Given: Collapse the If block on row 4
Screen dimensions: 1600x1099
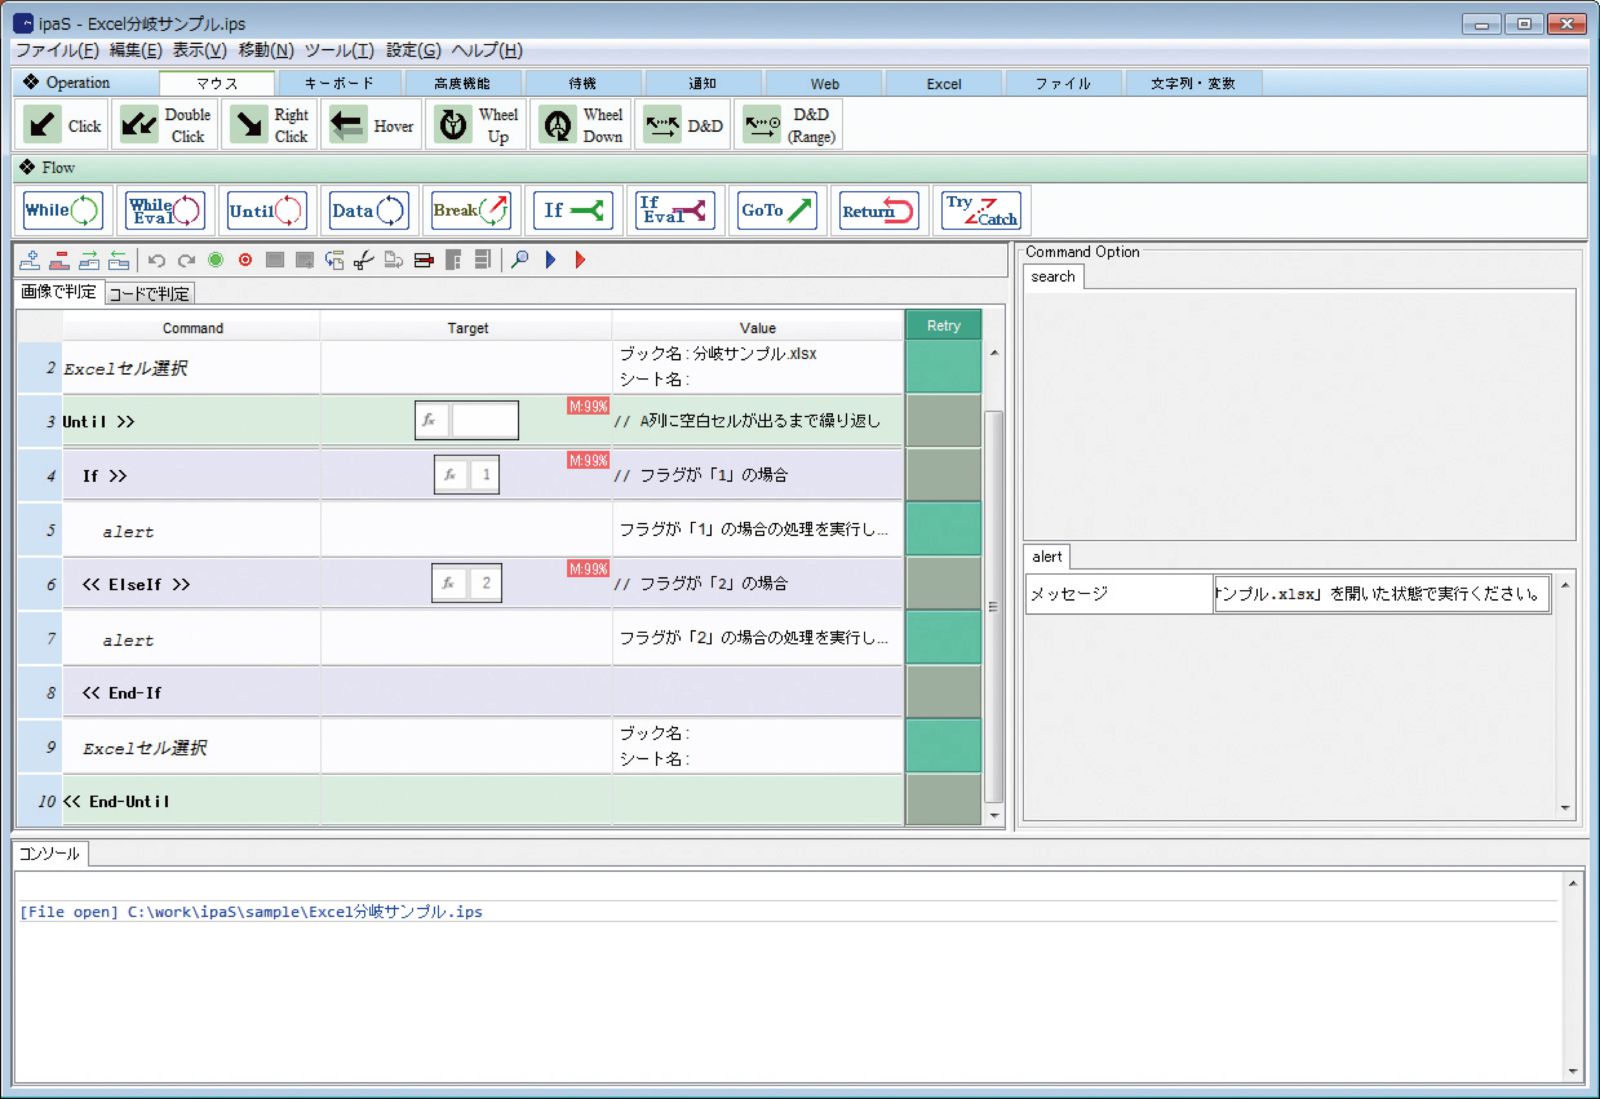Looking at the screenshot, I should pyautogui.click(x=118, y=476).
